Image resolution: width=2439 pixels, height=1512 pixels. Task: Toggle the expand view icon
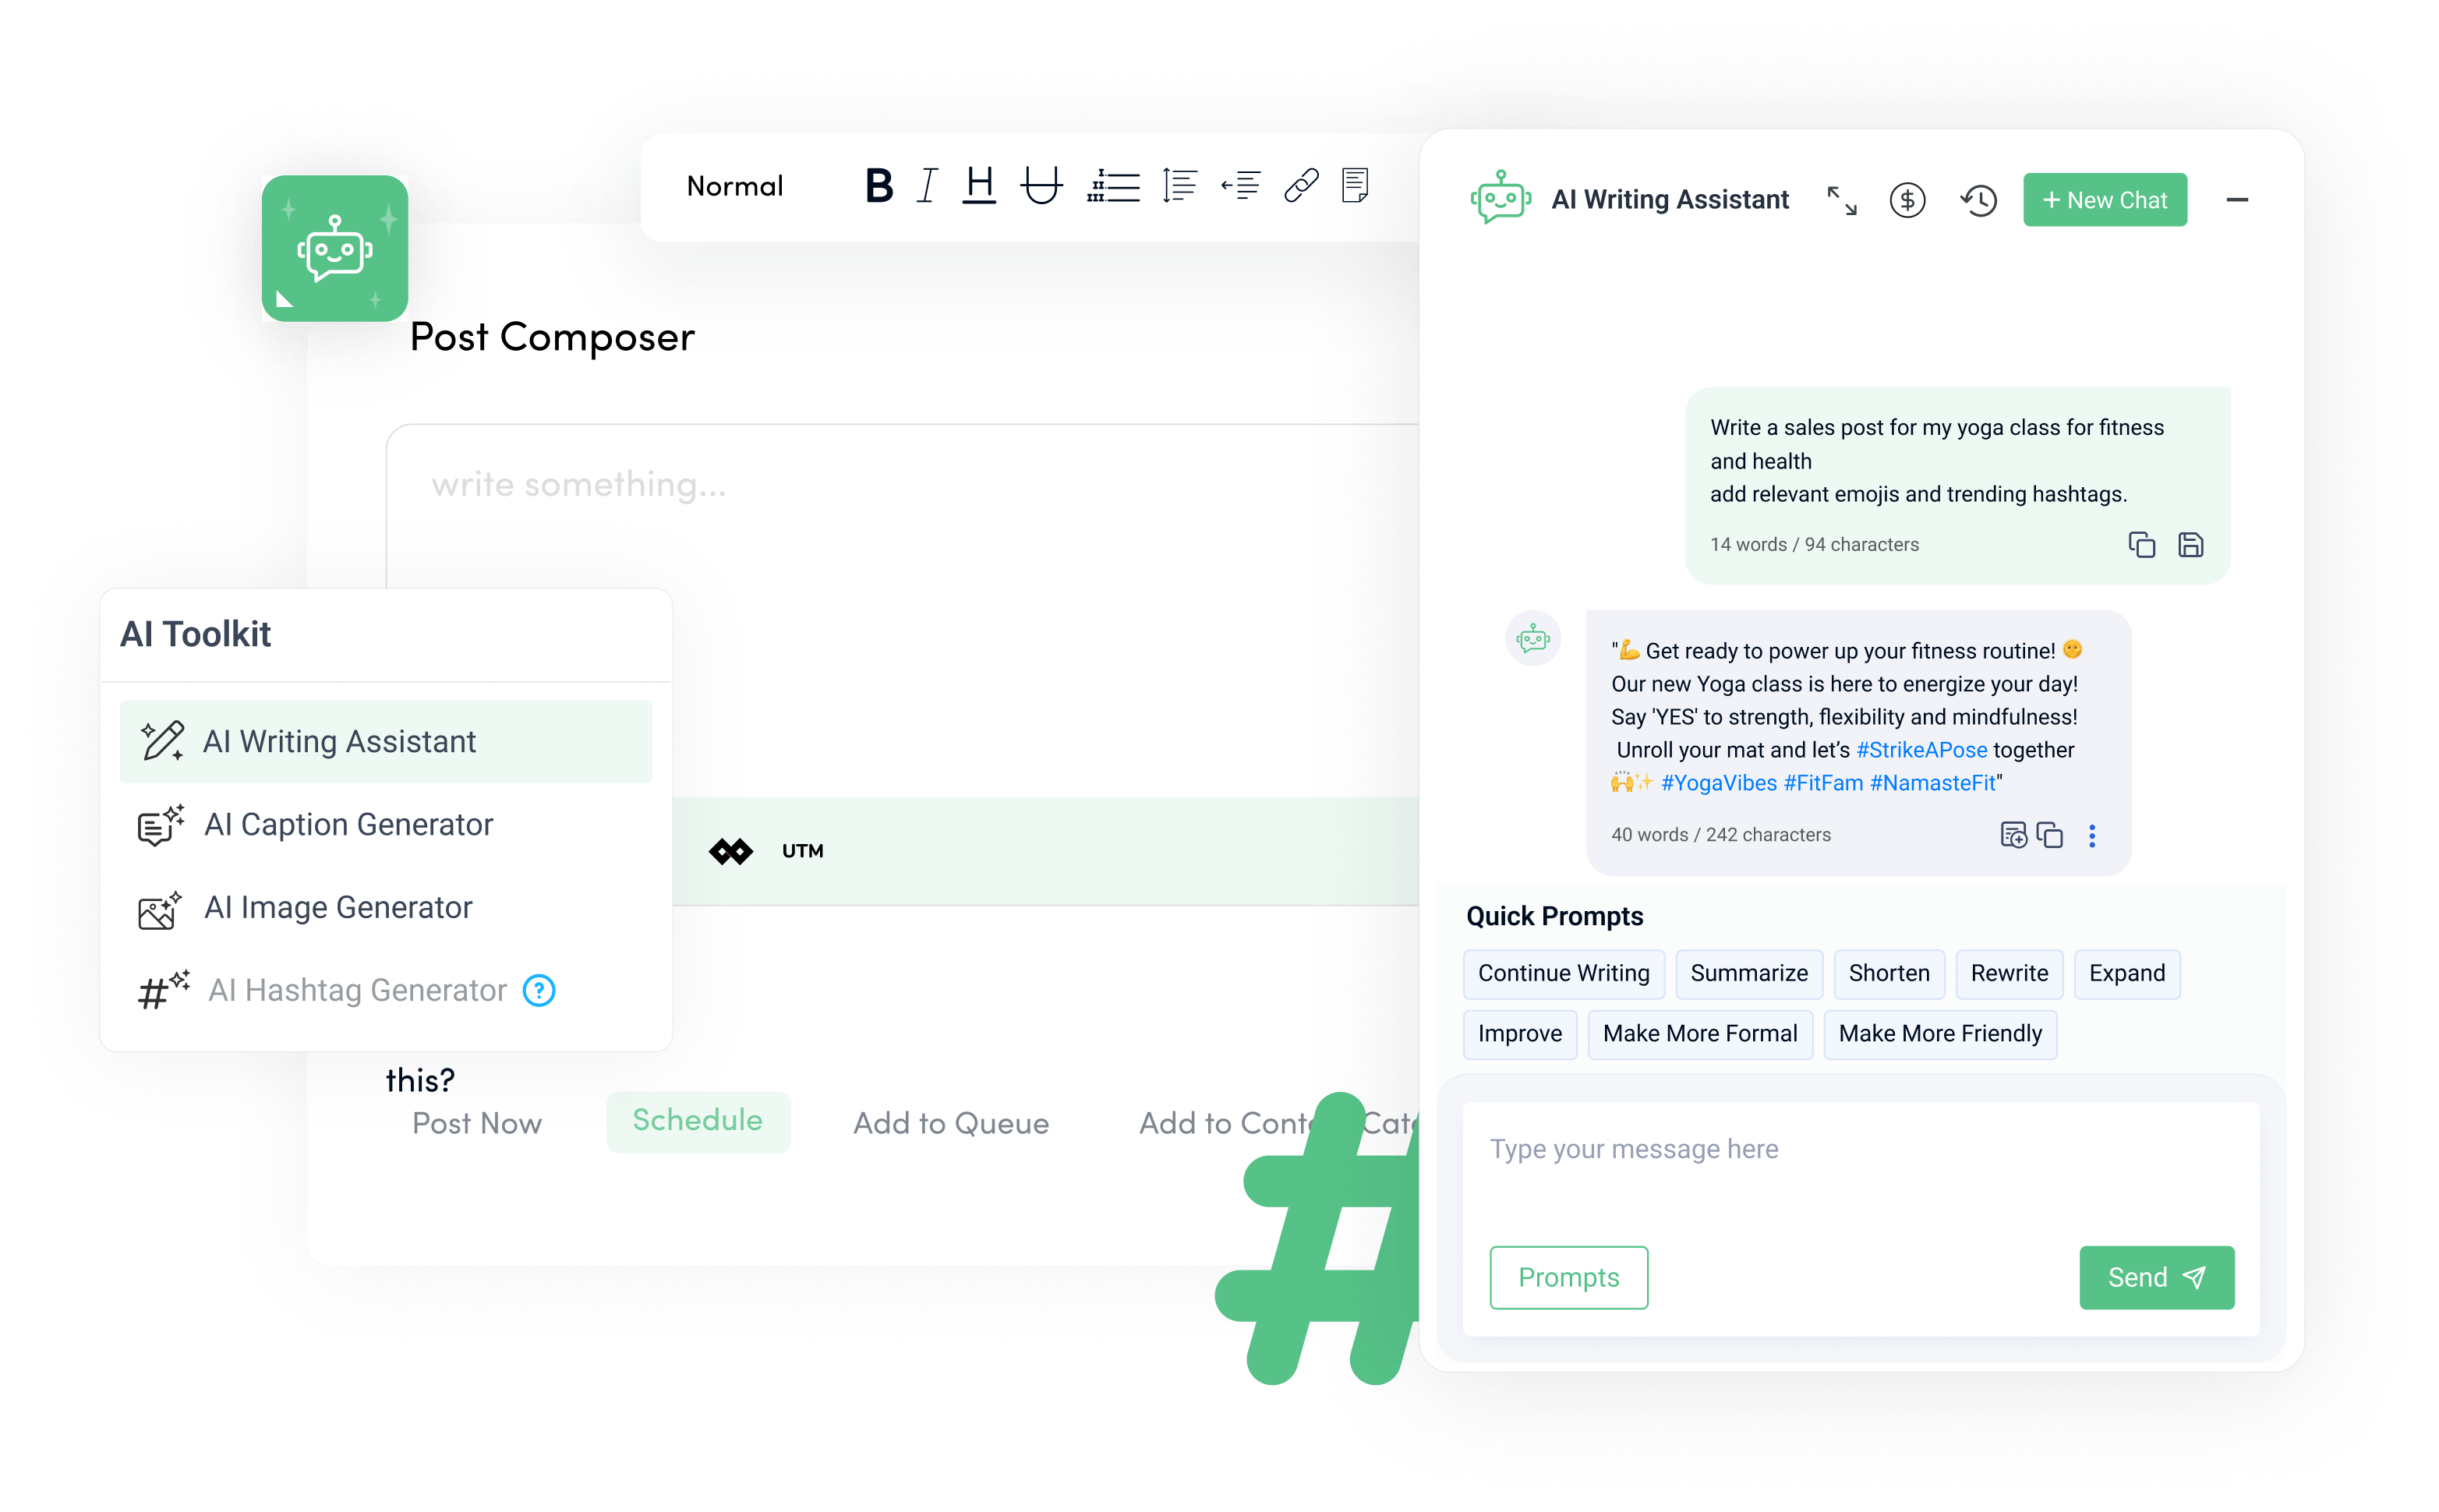coord(1841,199)
